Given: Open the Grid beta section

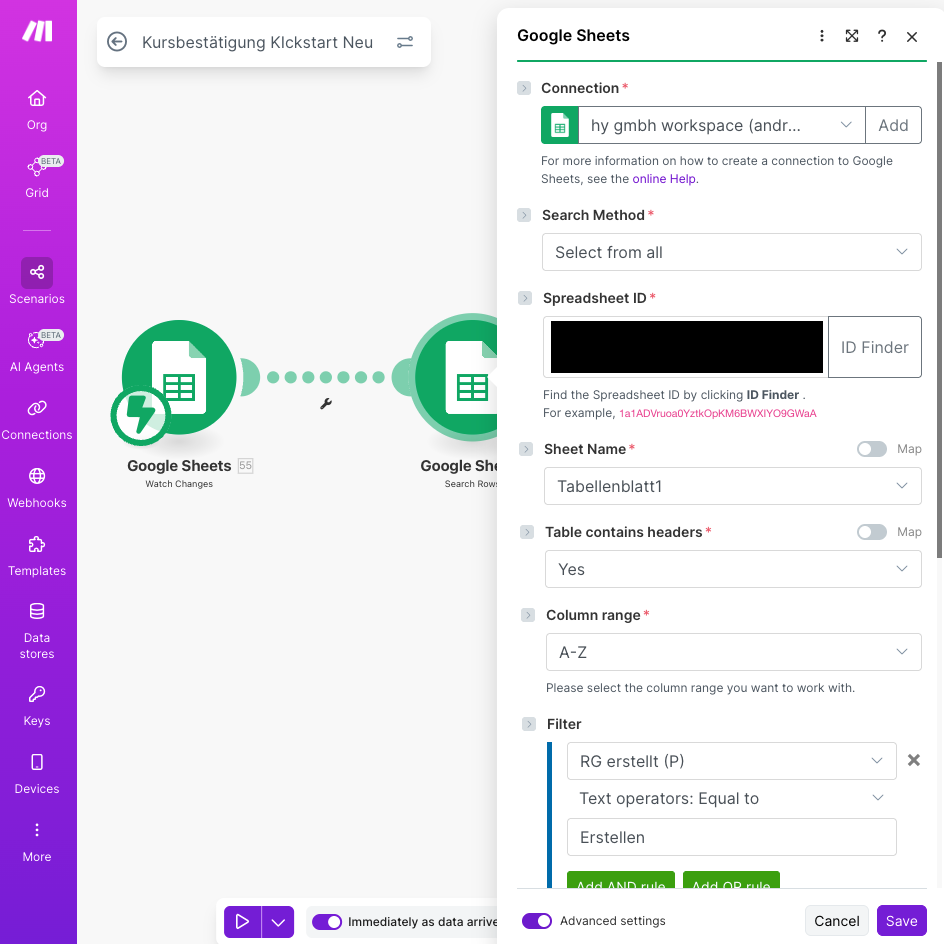Looking at the screenshot, I should 37,178.
